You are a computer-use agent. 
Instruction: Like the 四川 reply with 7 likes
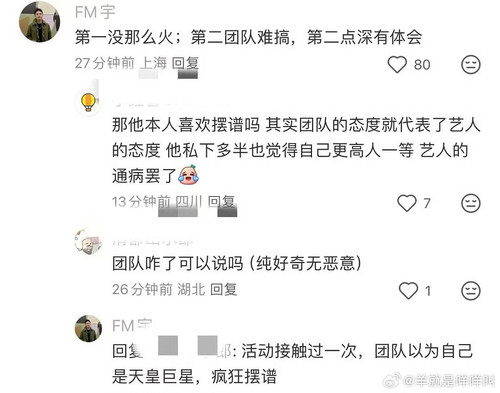click(x=407, y=203)
